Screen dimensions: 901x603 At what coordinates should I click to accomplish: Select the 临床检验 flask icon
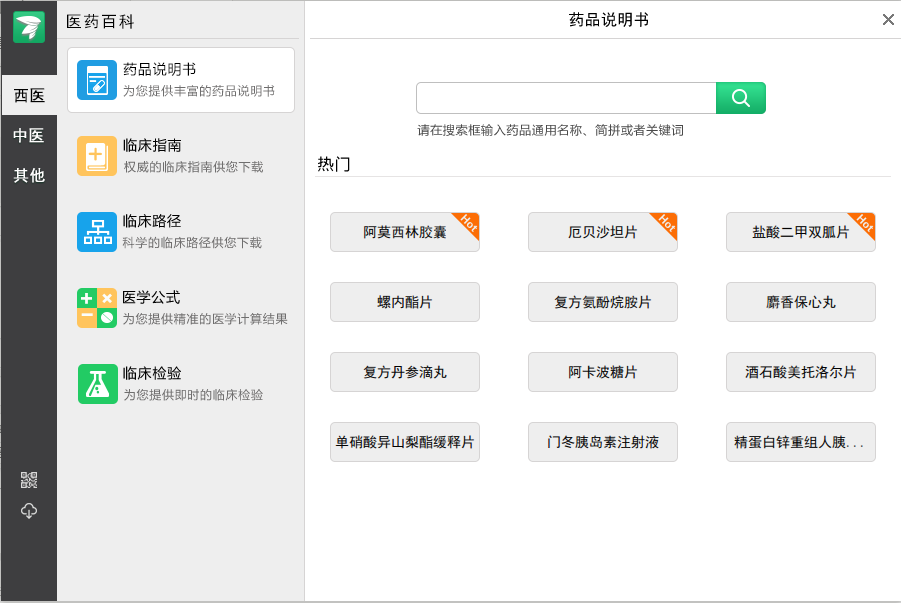pos(95,381)
